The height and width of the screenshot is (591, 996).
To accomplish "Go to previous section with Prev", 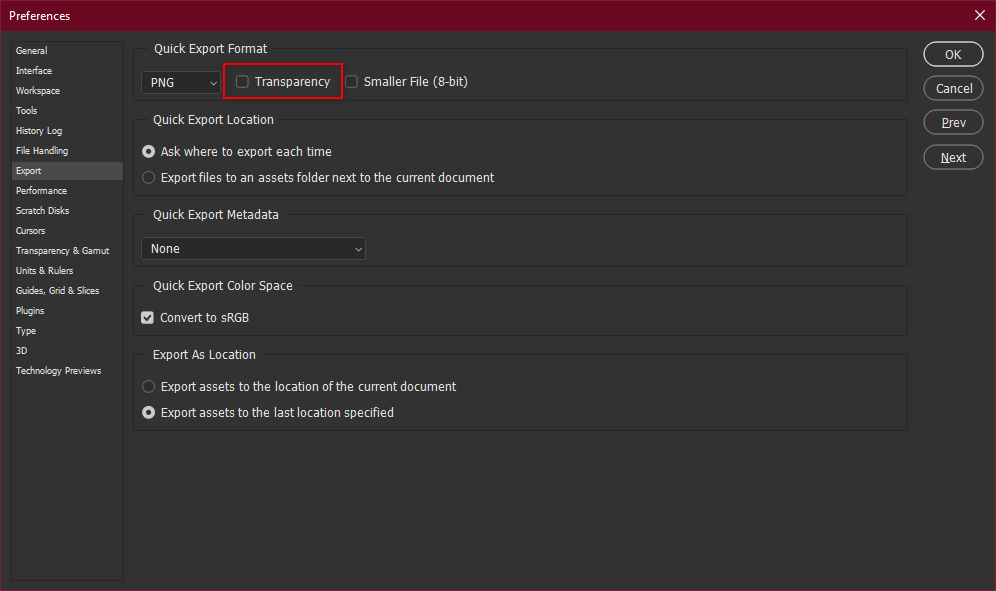I will (x=953, y=123).
